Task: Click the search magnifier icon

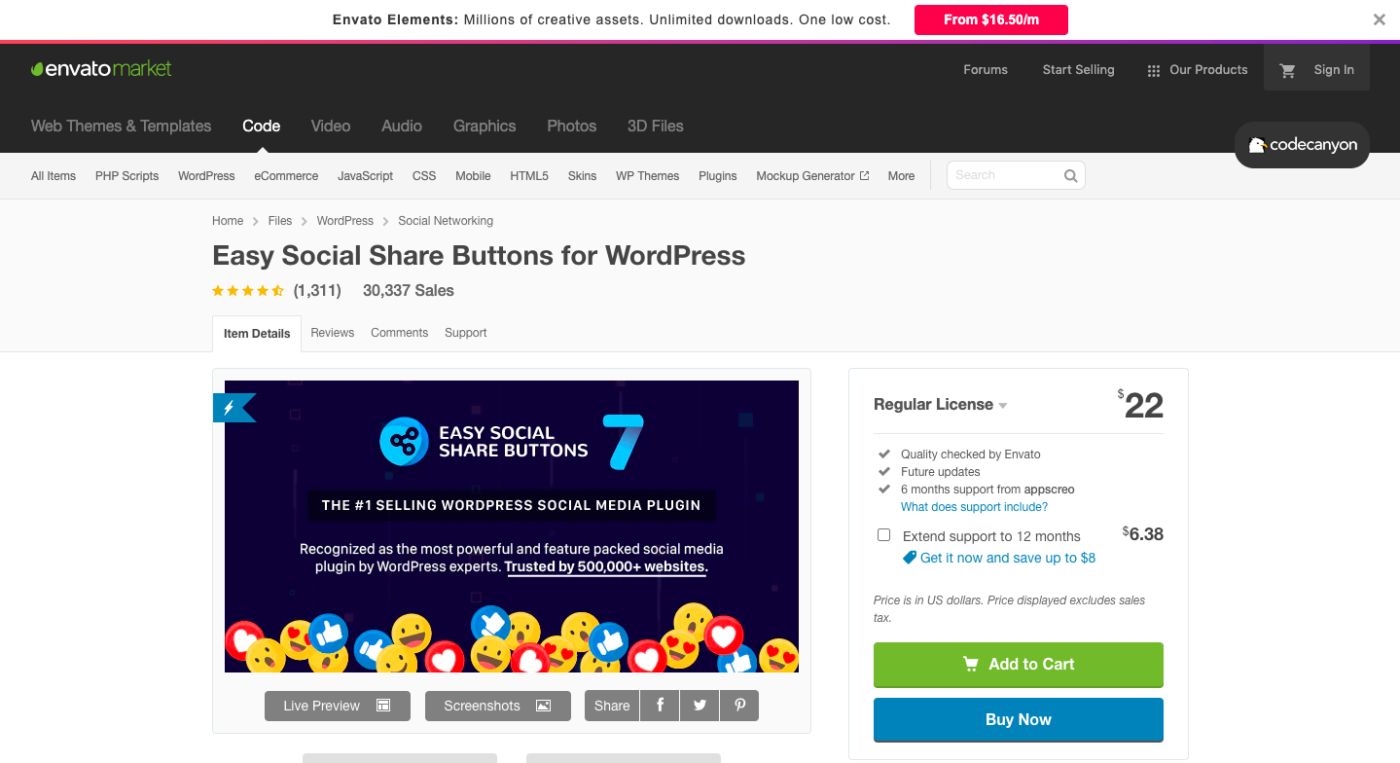Action: (1070, 176)
